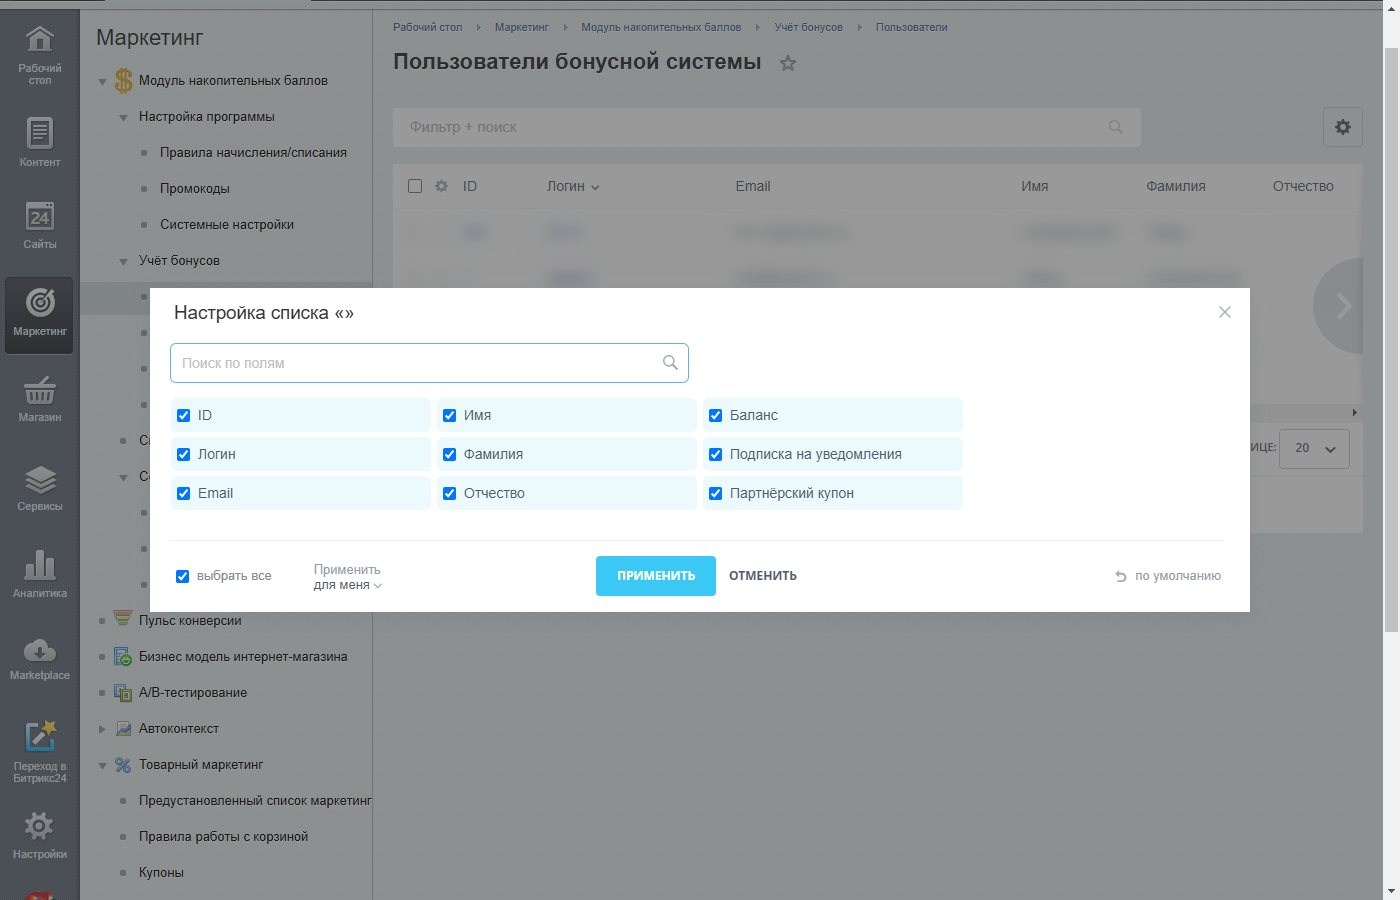The image size is (1400, 900).
Task: Open Правила начисления/списания menu item
Action: coord(253,153)
